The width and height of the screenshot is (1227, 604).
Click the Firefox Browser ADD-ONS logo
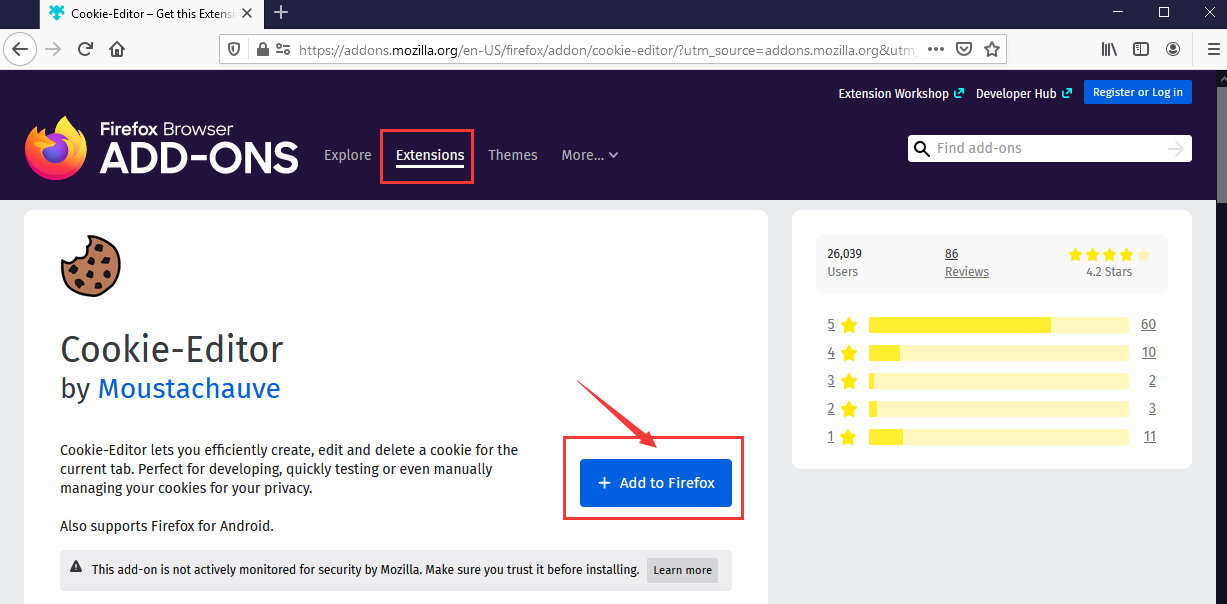click(x=162, y=148)
